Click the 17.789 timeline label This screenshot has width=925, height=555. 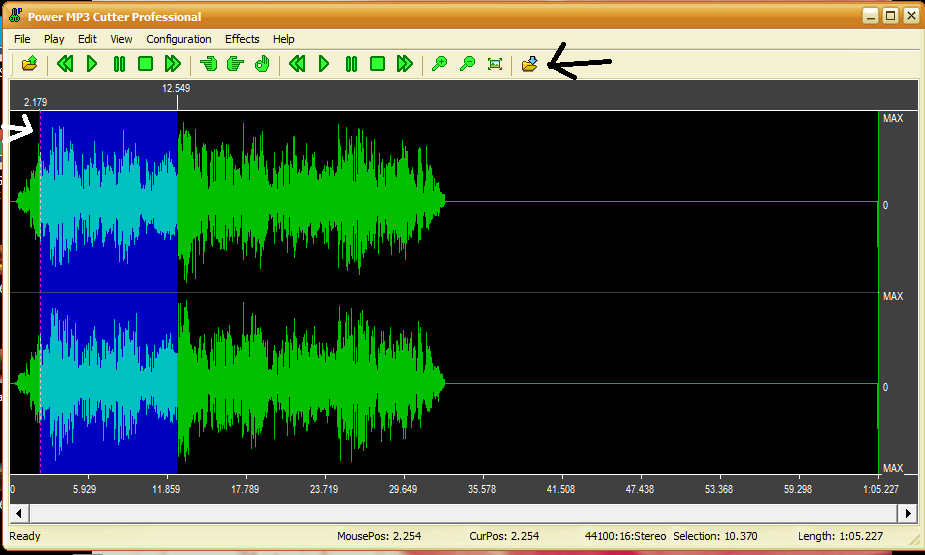(245, 489)
